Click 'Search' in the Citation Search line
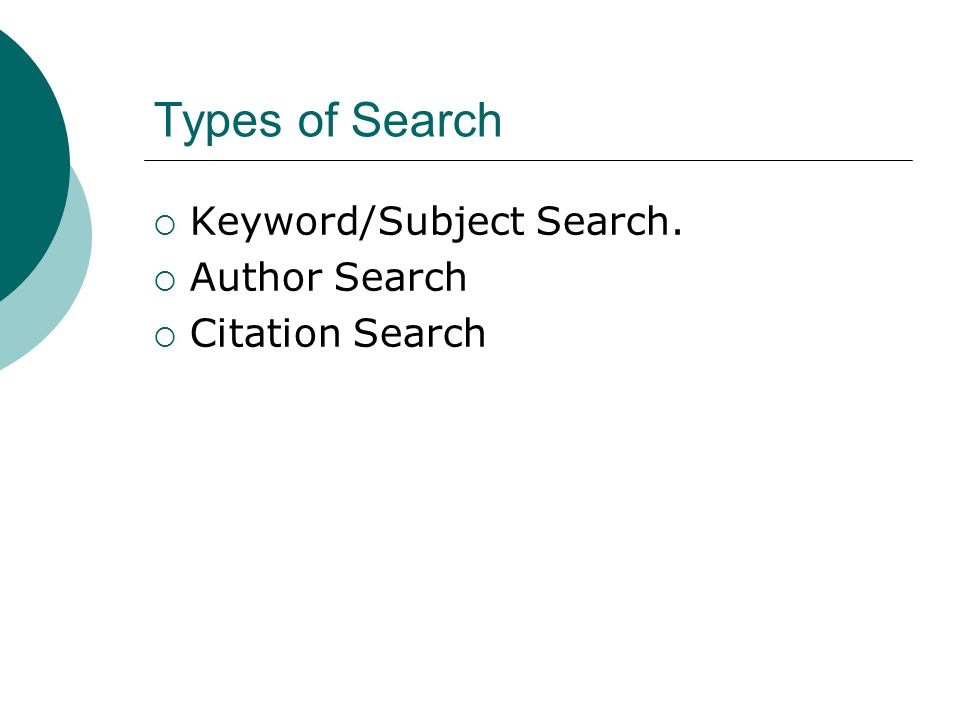Screen dimensions: 960x720 pos(419,334)
